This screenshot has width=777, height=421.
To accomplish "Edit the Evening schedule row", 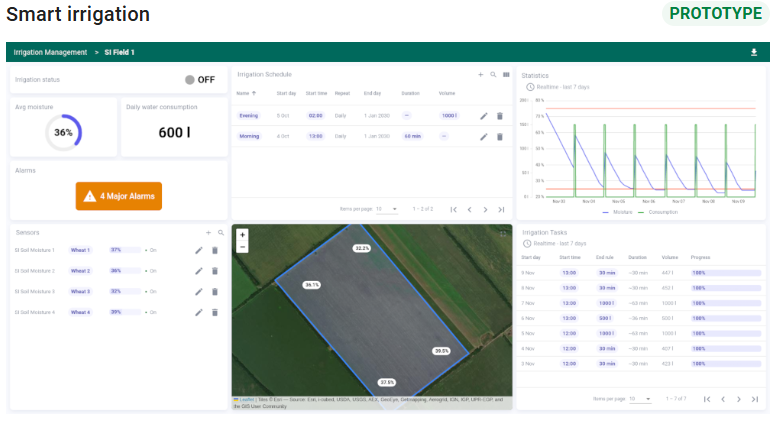I will click(484, 116).
